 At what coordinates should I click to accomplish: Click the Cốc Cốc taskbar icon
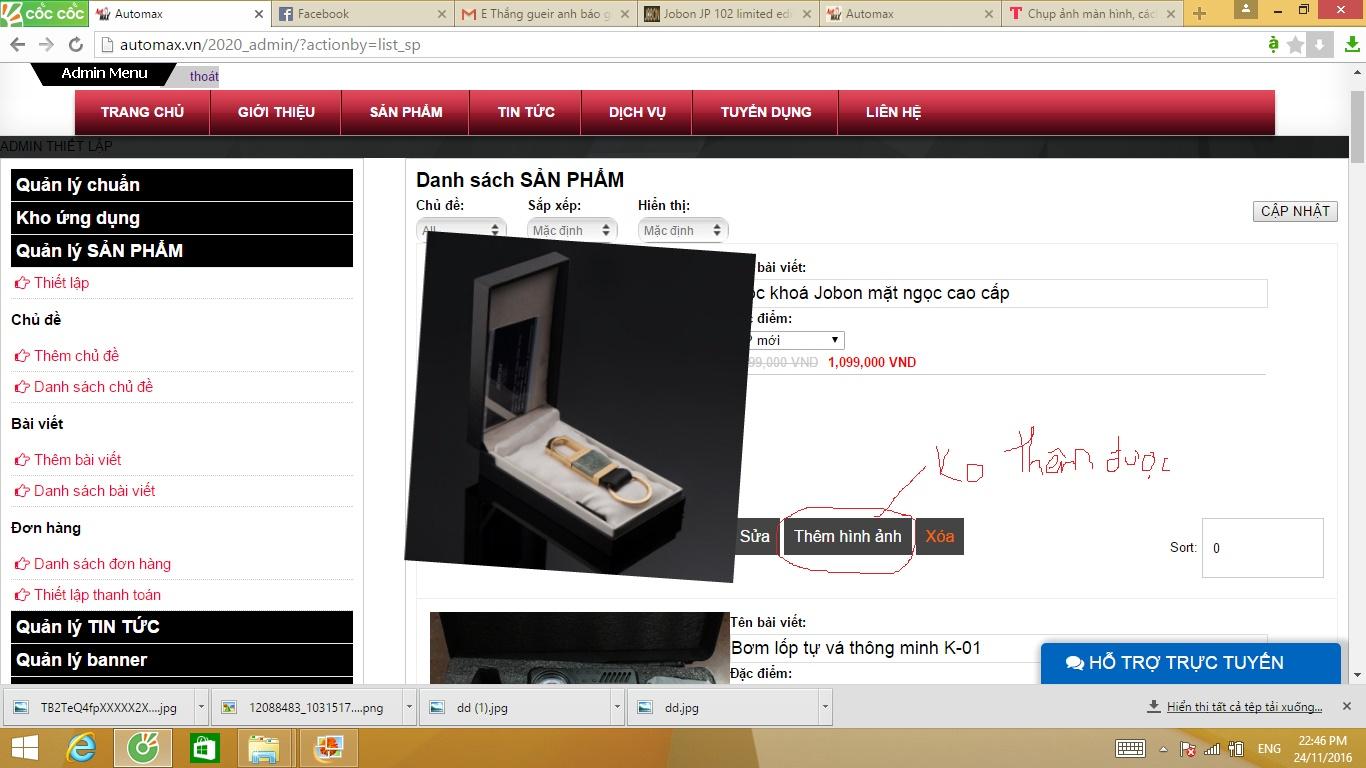pyautogui.click(x=143, y=748)
